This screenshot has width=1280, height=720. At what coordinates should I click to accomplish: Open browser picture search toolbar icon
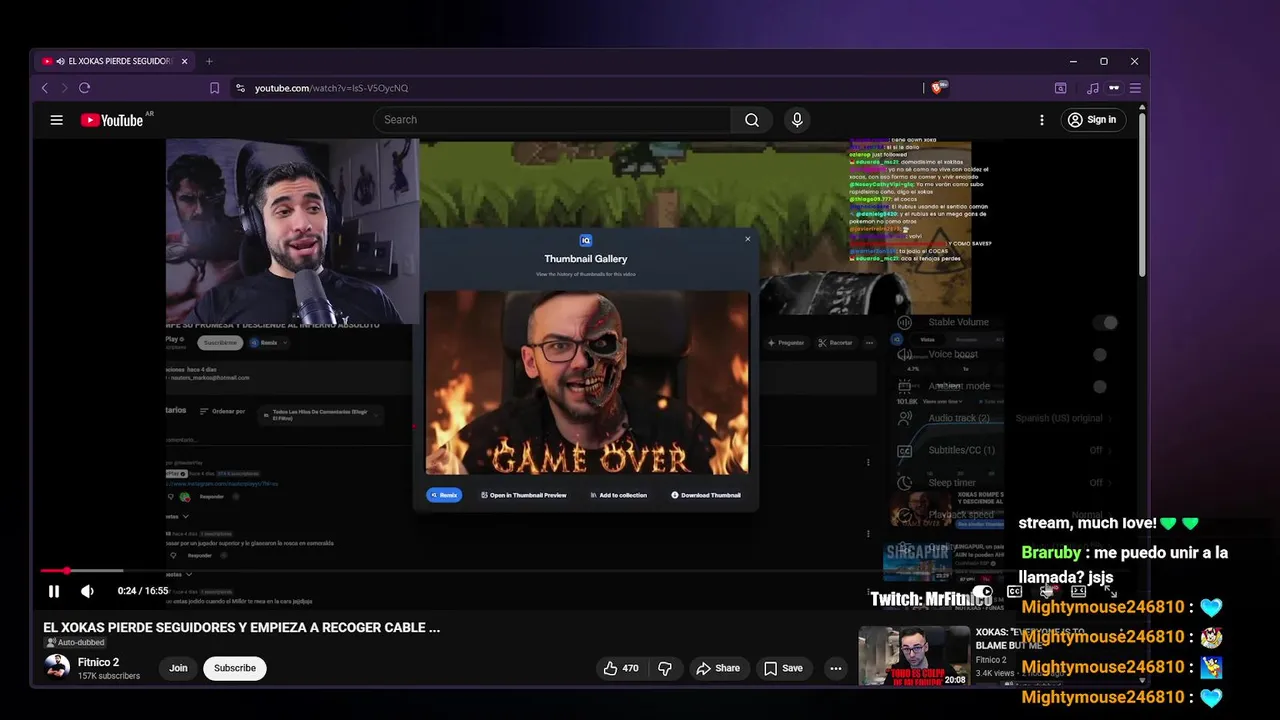(1060, 88)
